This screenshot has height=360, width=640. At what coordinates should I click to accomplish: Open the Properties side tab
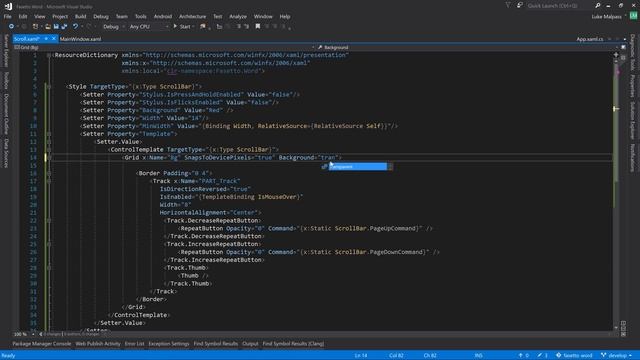(633, 86)
